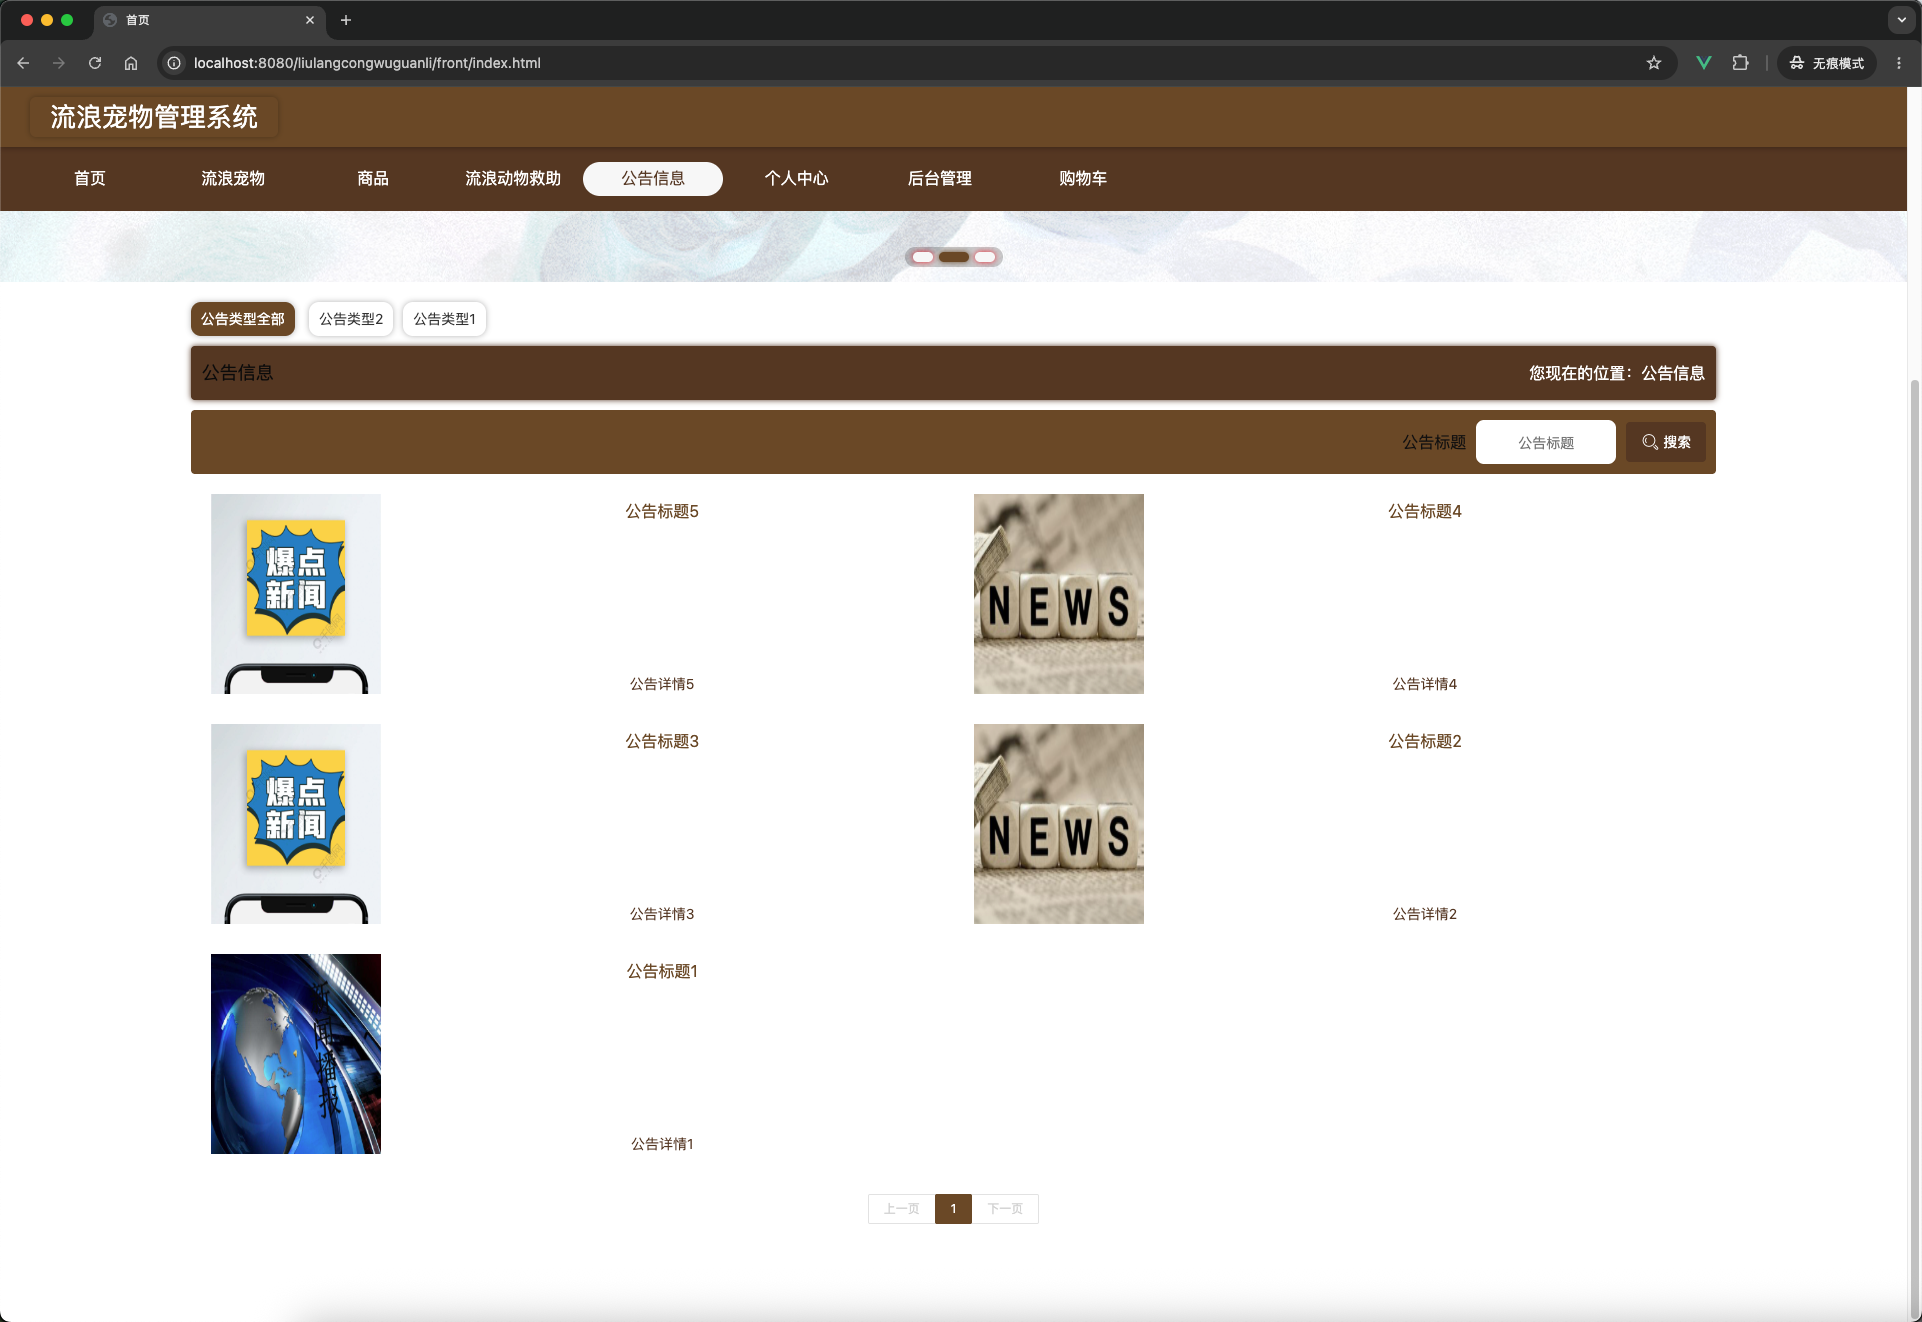Click the 公告详情5 text
The height and width of the screenshot is (1322, 1922).
[662, 684]
